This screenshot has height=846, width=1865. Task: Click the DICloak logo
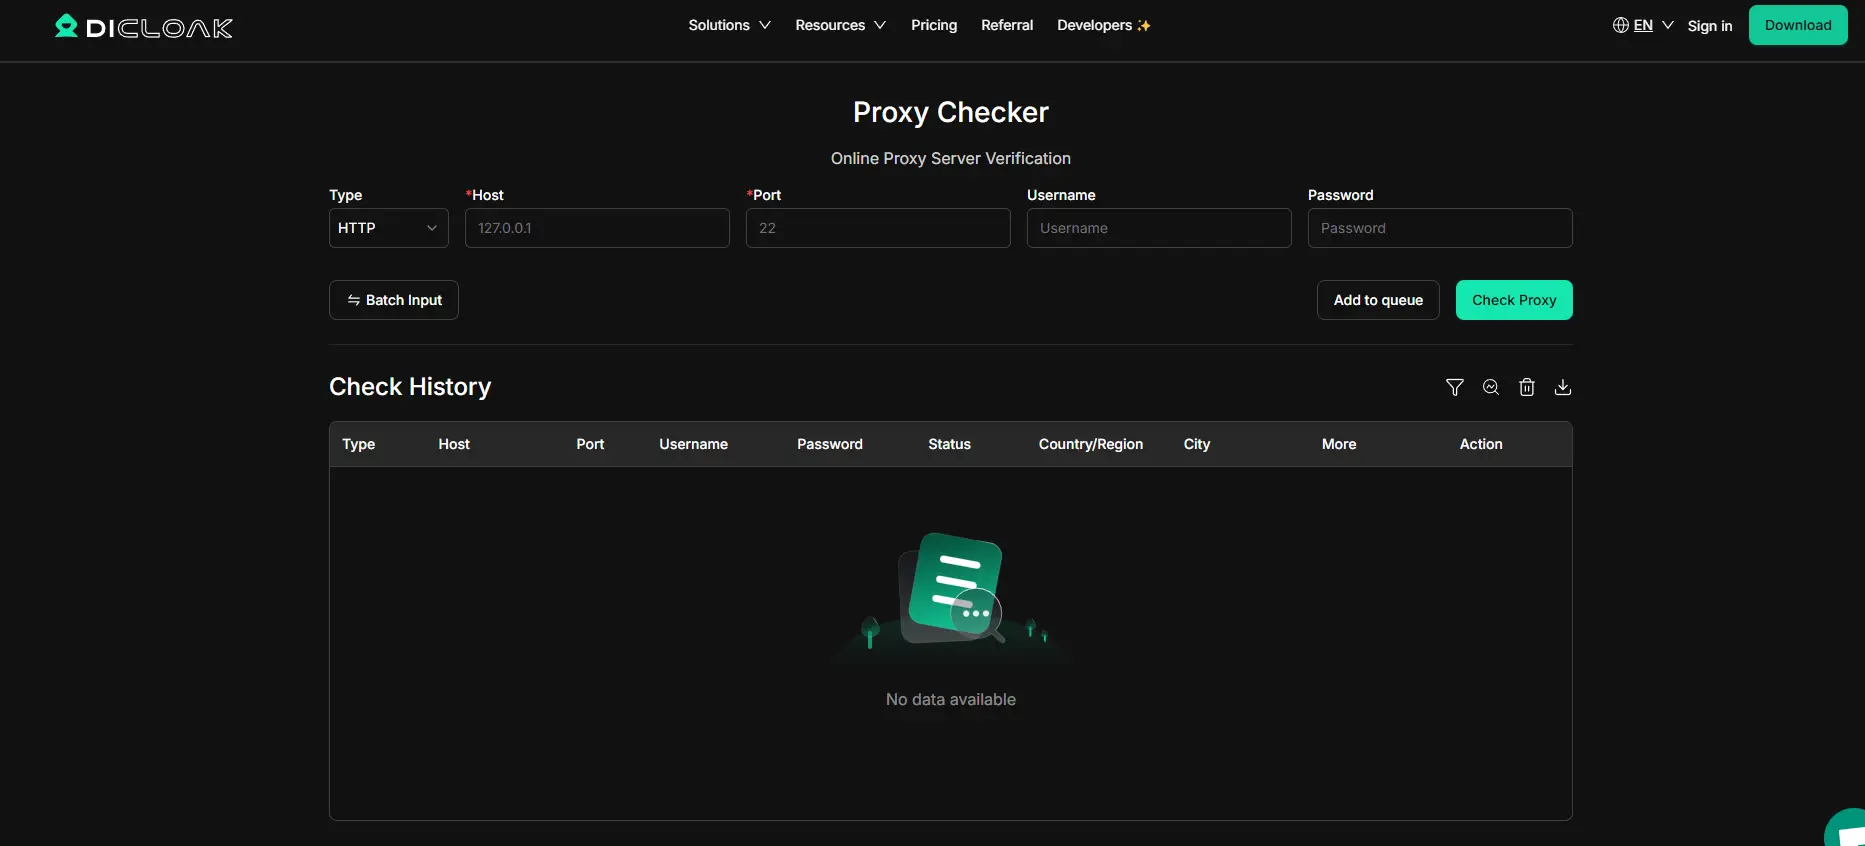point(144,27)
